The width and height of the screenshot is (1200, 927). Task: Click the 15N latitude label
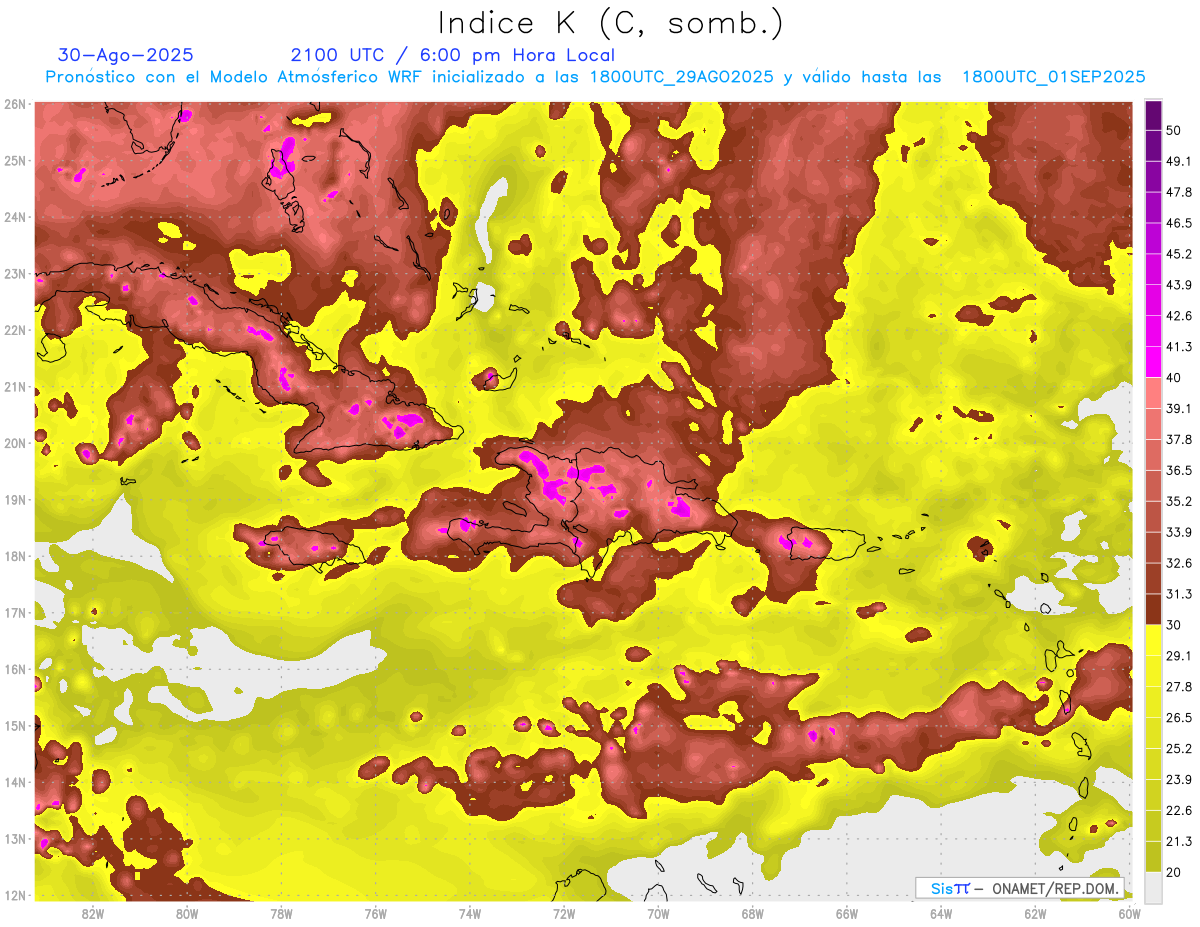(x=15, y=725)
